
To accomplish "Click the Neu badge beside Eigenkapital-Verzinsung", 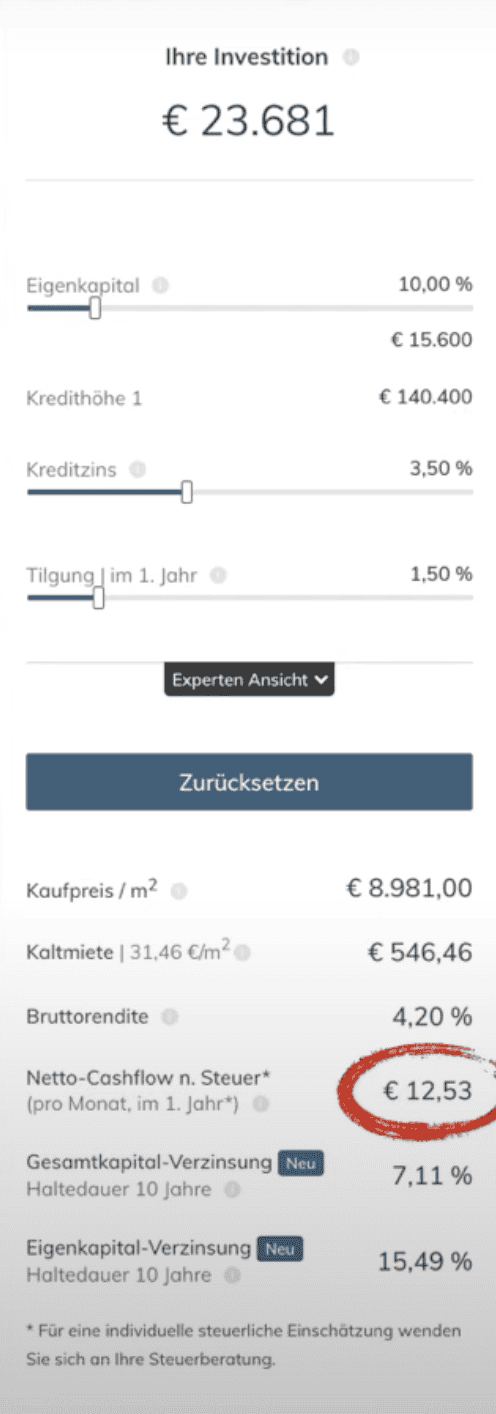I will coord(280,1250).
